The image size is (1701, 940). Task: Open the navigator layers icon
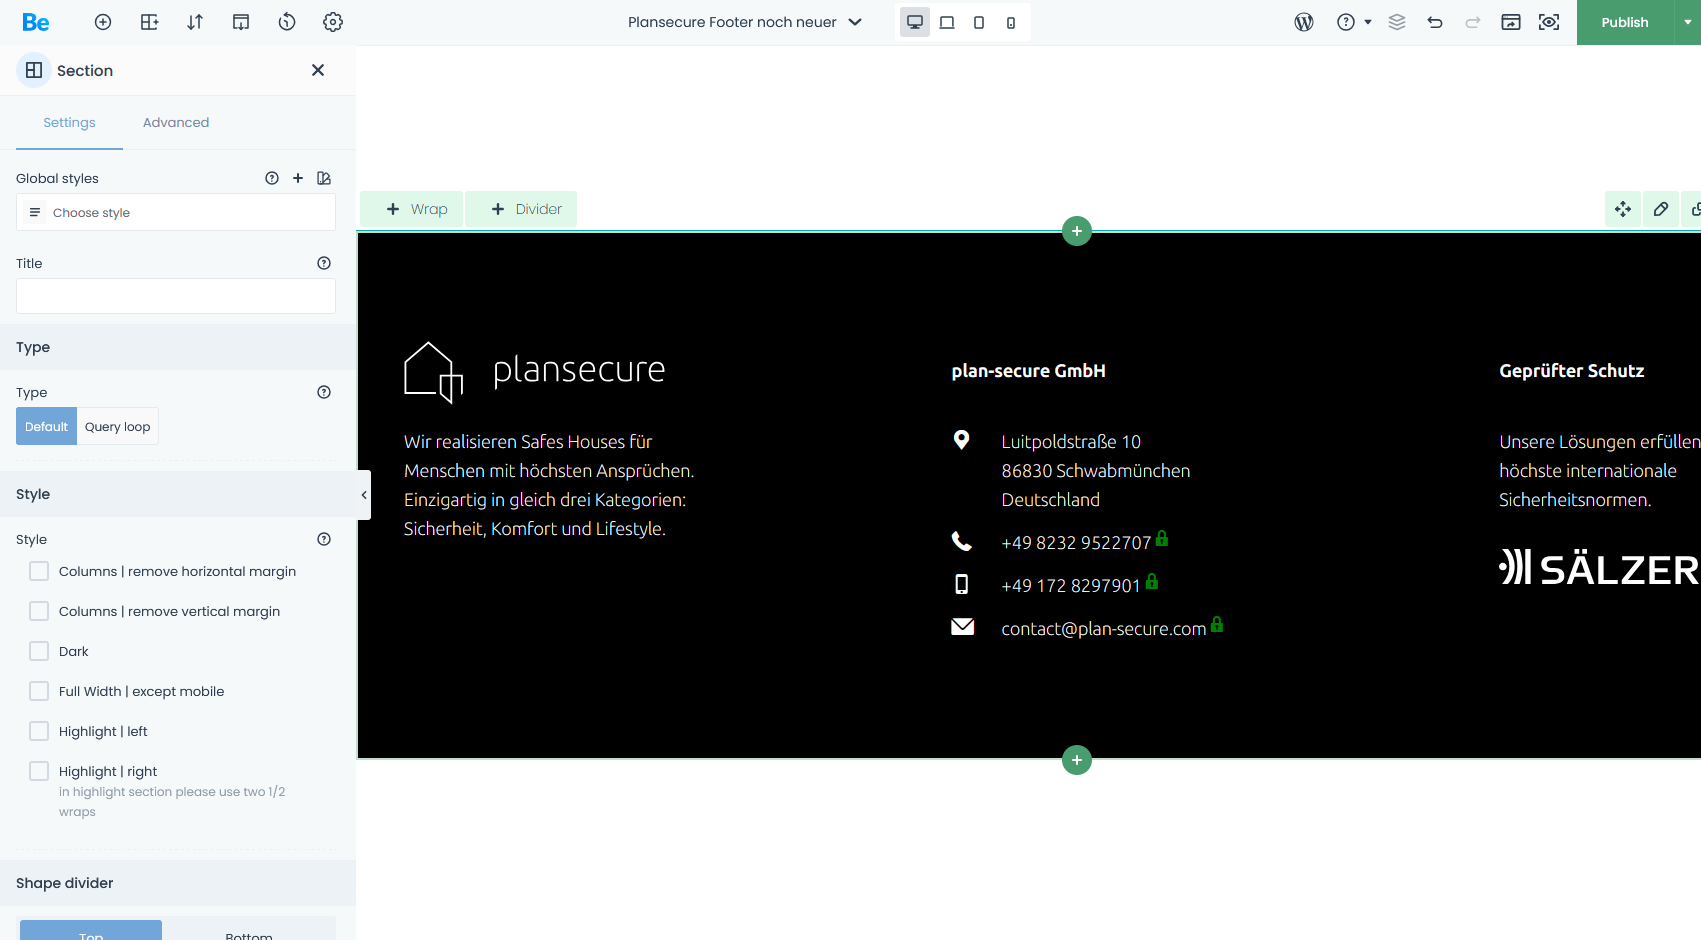click(x=1397, y=22)
